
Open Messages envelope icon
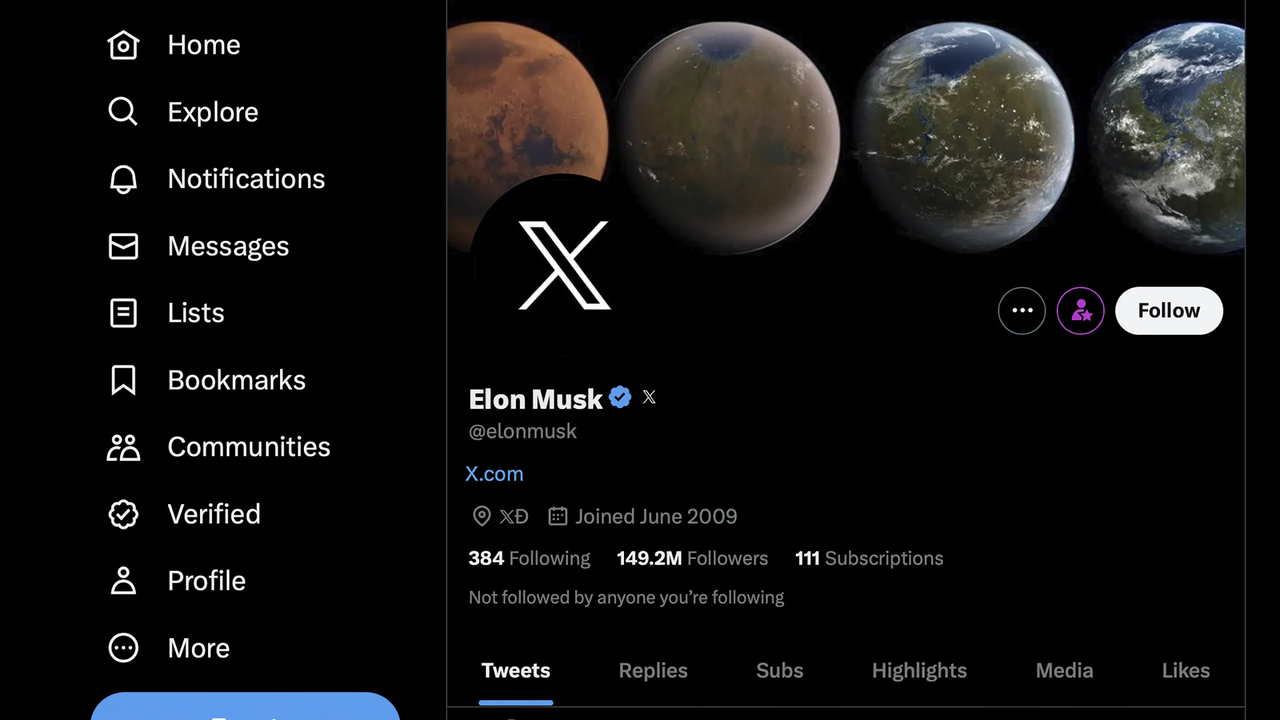pos(123,246)
